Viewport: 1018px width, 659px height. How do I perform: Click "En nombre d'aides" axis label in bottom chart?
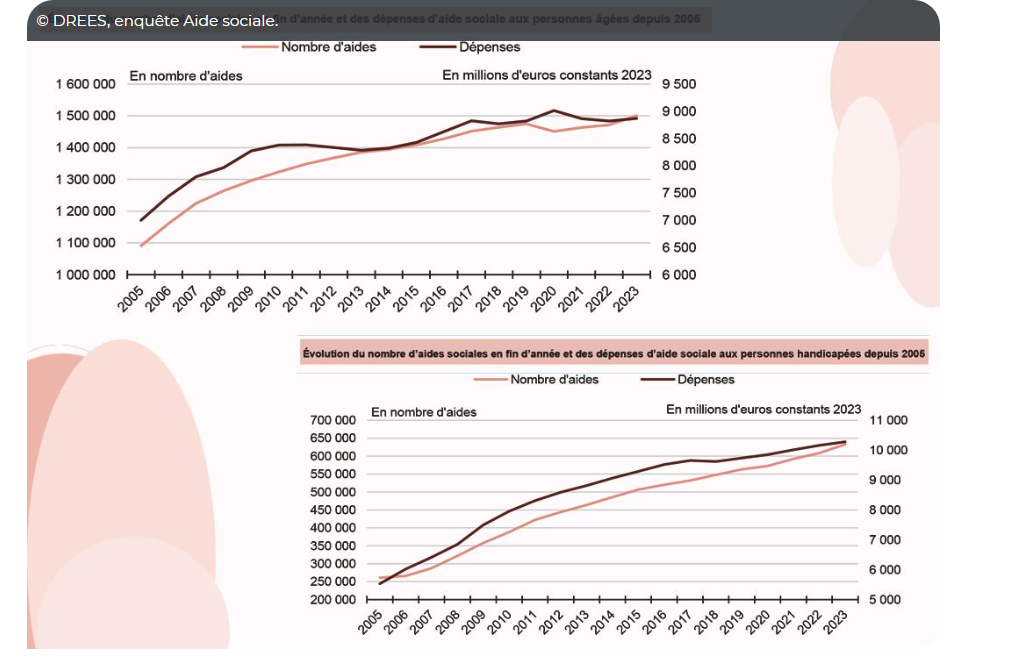(424, 412)
